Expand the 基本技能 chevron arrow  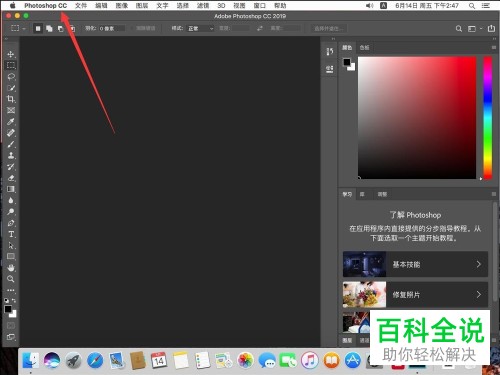479,264
